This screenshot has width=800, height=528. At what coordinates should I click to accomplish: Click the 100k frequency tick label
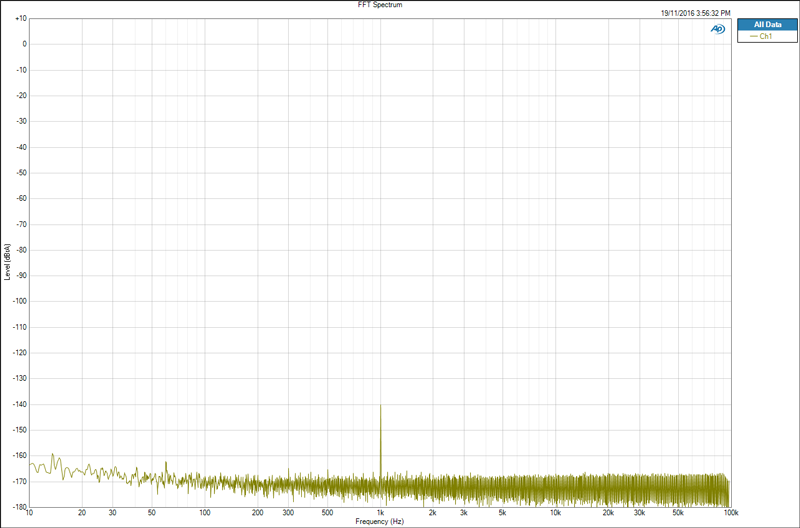(x=731, y=513)
